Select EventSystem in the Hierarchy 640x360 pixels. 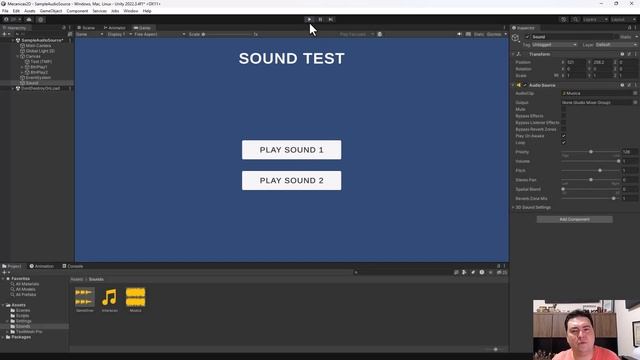pyautogui.click(x=38, y=78)
